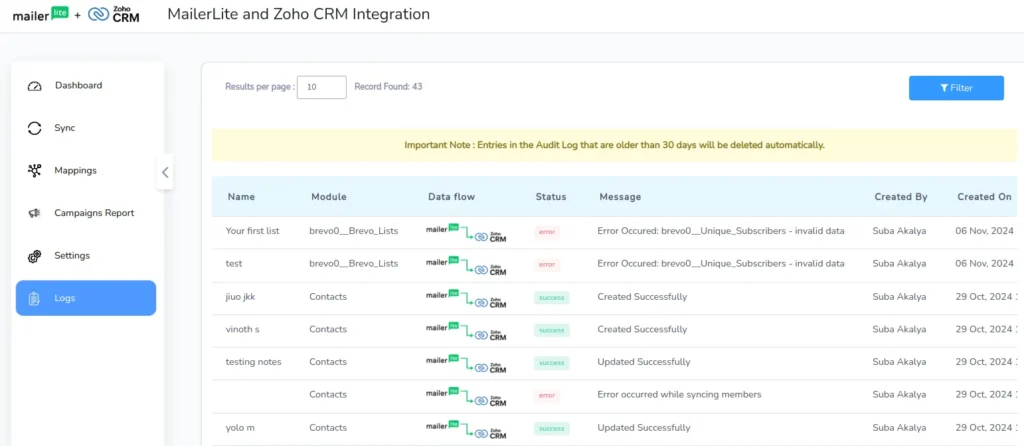Sort by the Status column header
This screenshot has width=1024, height=446.
pos(551,197)
